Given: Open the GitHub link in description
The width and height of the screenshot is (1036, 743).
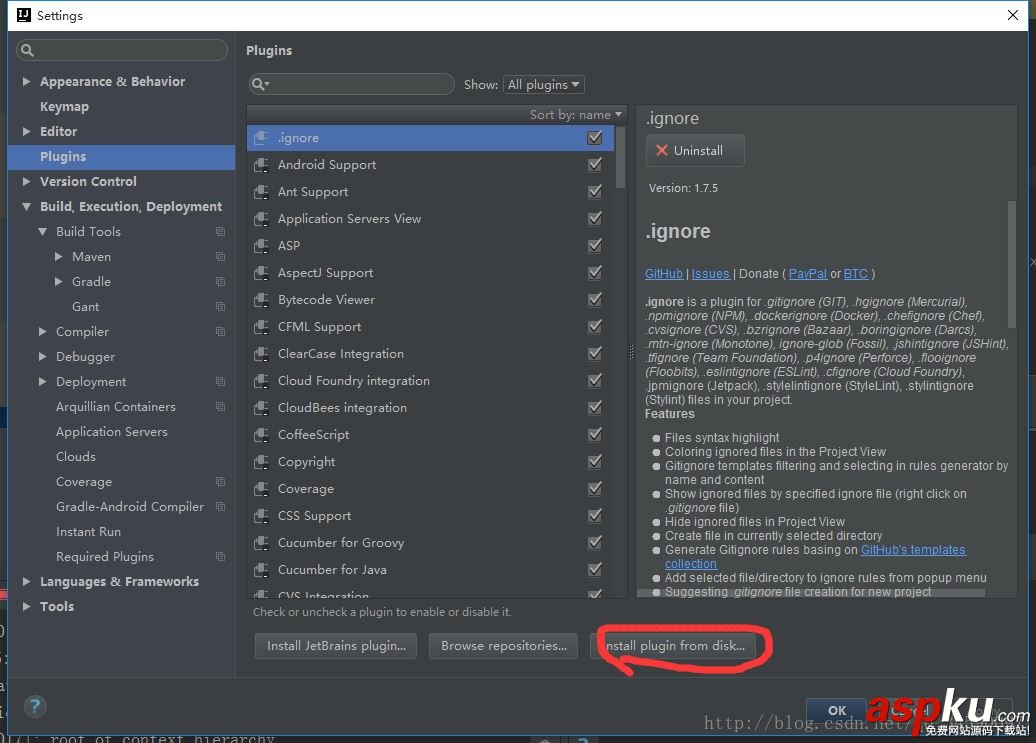Looking at the screenshot, I should click(663, 273).
